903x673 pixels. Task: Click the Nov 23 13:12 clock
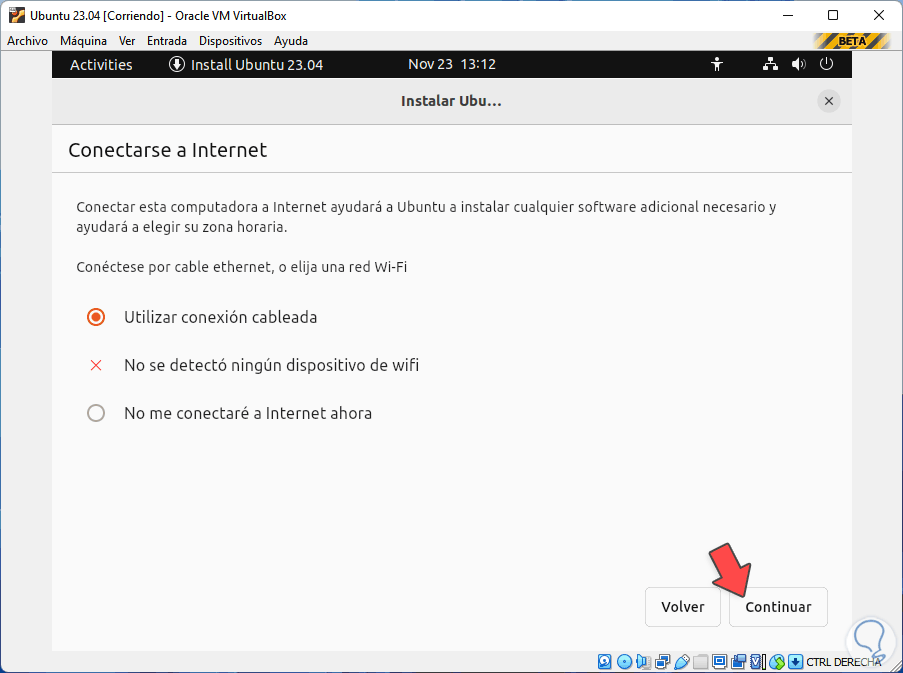452,64
